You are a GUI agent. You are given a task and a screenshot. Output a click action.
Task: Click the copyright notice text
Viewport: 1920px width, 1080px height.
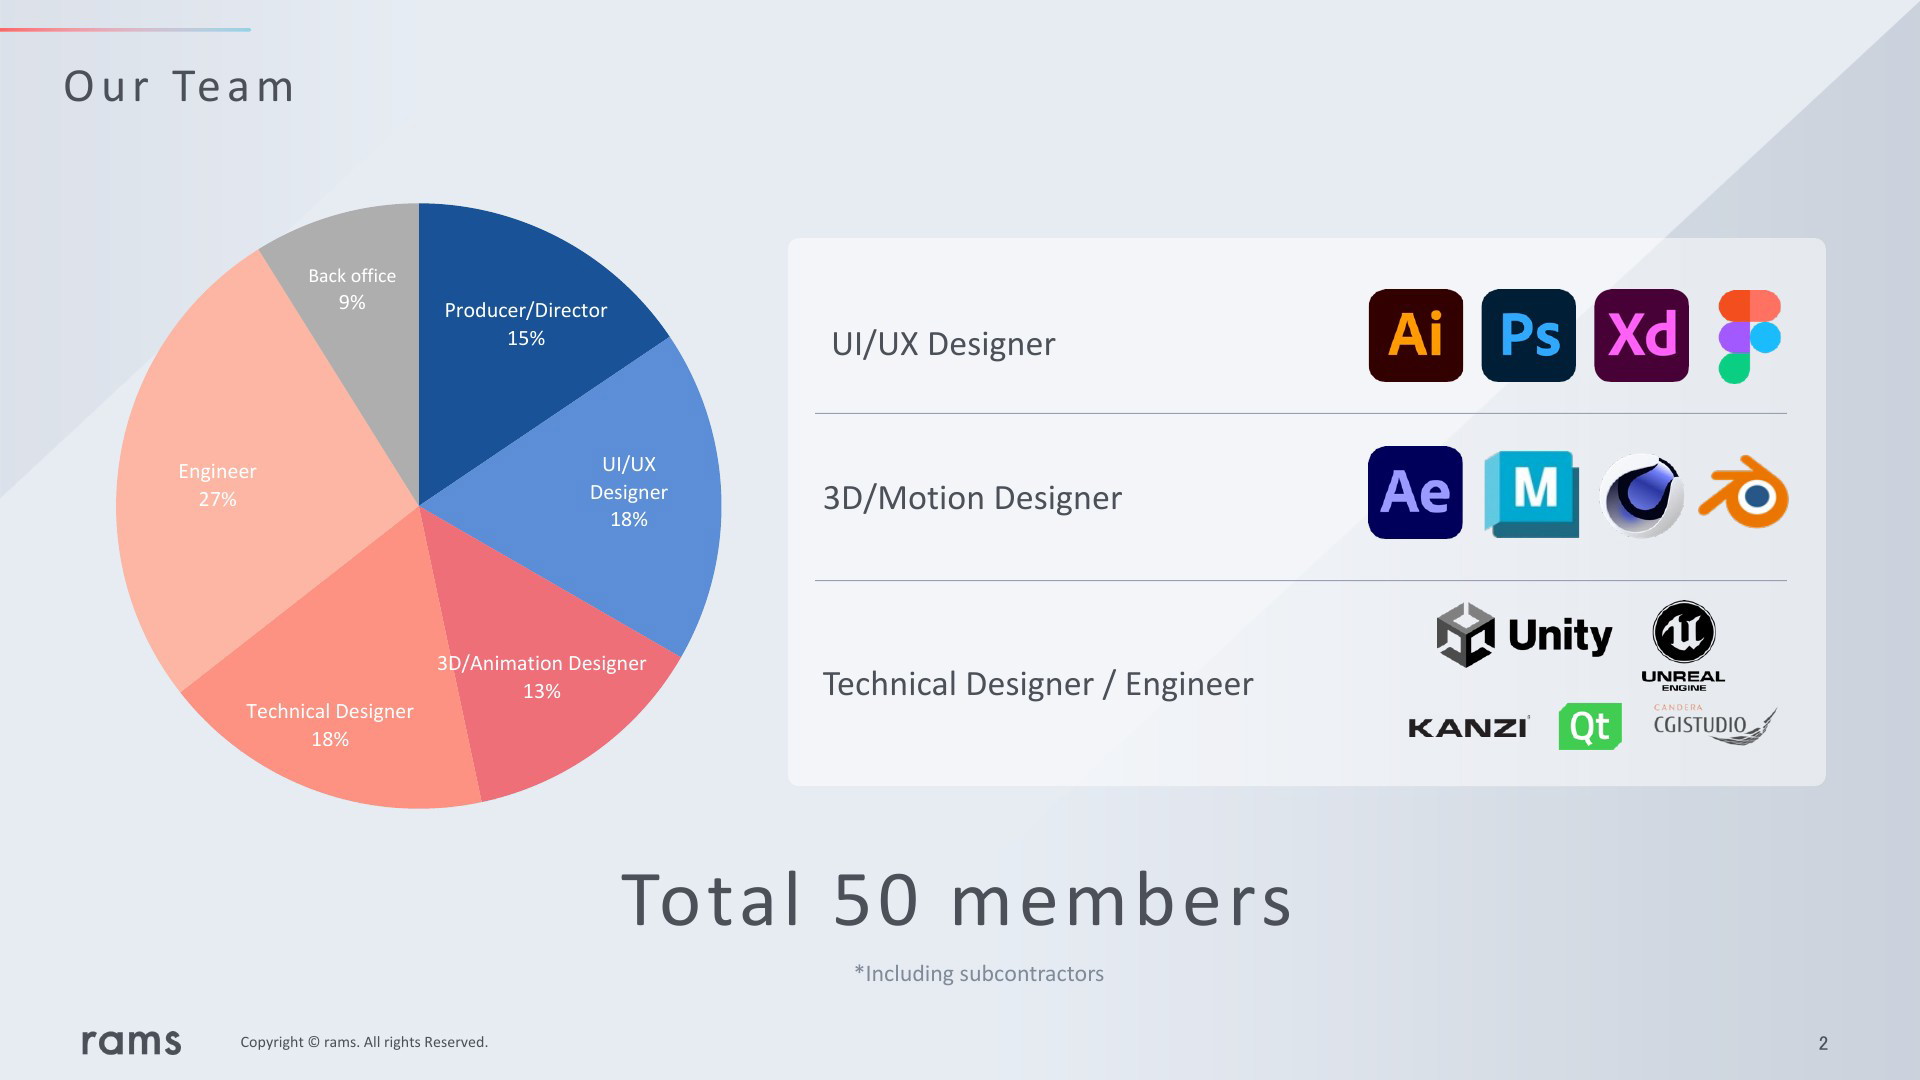pyautogui.click(x=364, y=1042)
